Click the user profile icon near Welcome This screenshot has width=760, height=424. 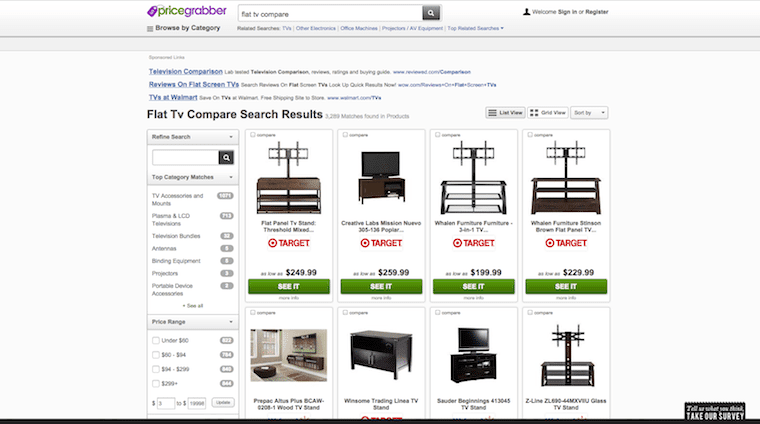[x=526, y=12]
